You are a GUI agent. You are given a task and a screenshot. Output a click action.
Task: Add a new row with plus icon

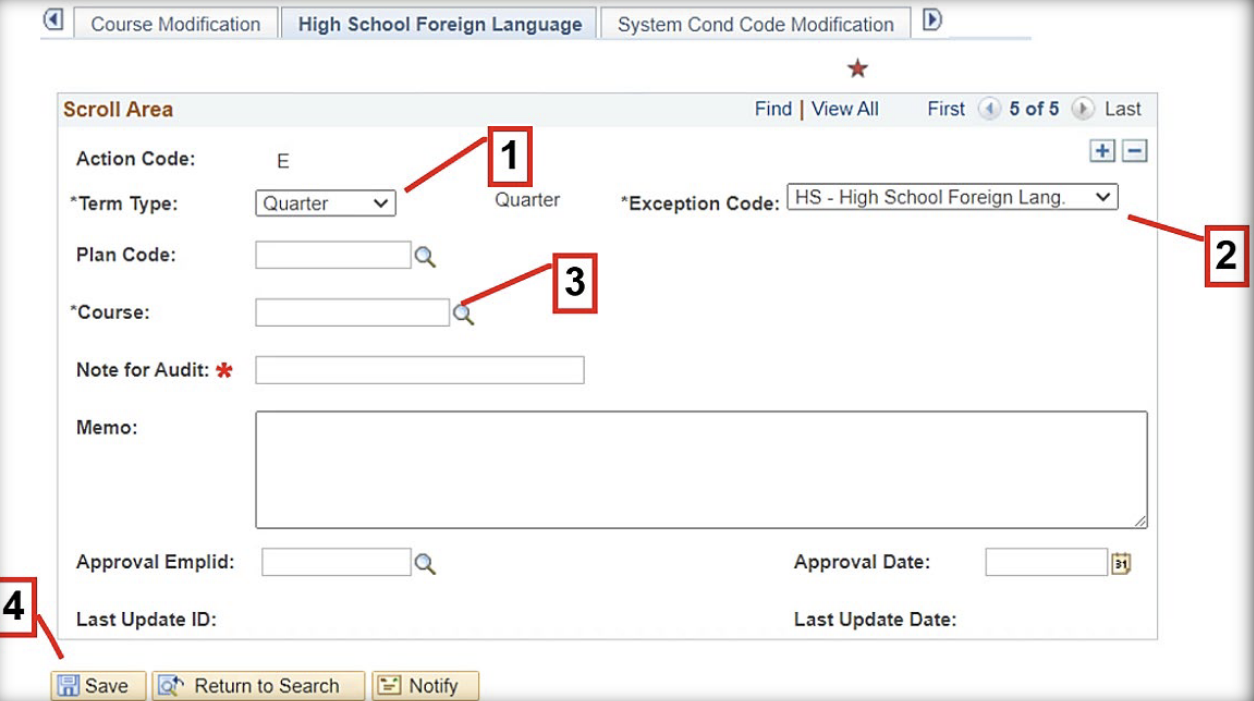[1102, 151]
